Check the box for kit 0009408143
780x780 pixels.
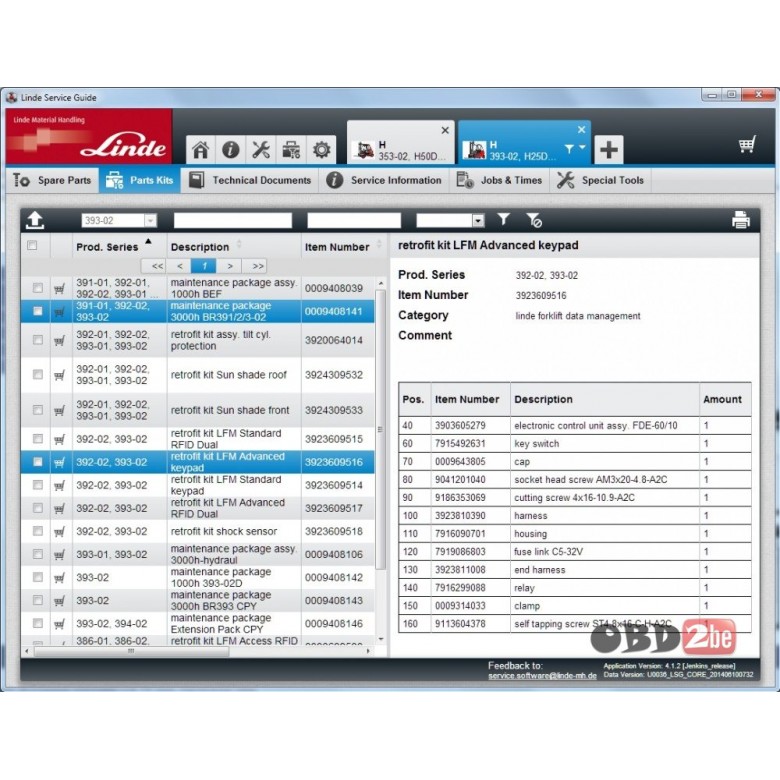coord(38,600)
